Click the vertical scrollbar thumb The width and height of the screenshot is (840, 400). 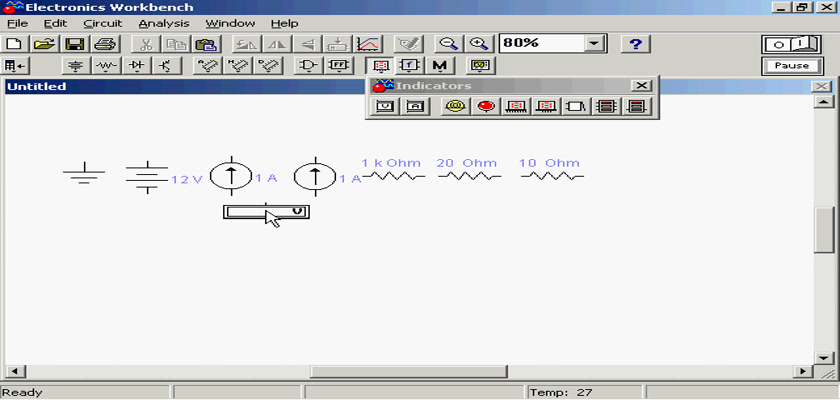pyautogui.click(x=823, y=230)
